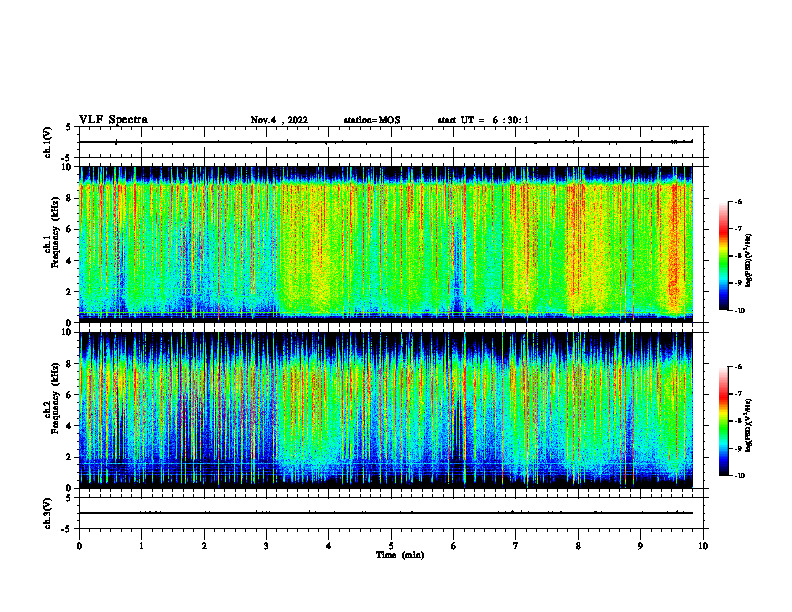Click the ch.2 colorbar "log(PSD)" label

[x=749, y=426]
